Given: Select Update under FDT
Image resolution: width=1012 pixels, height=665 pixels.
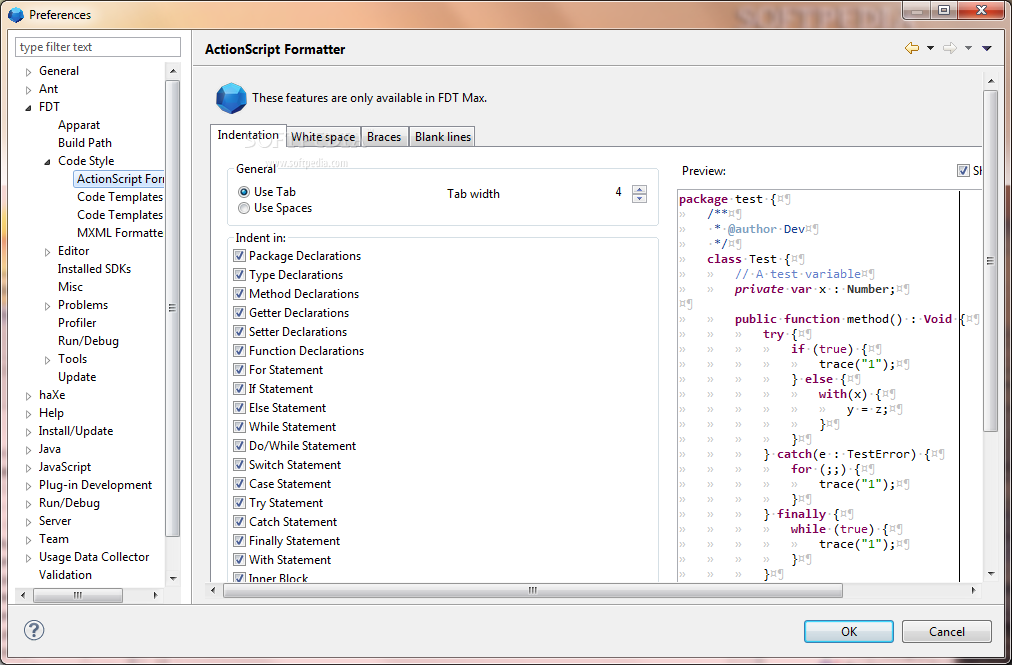Looking at the screenshot, I should (77, 377).
